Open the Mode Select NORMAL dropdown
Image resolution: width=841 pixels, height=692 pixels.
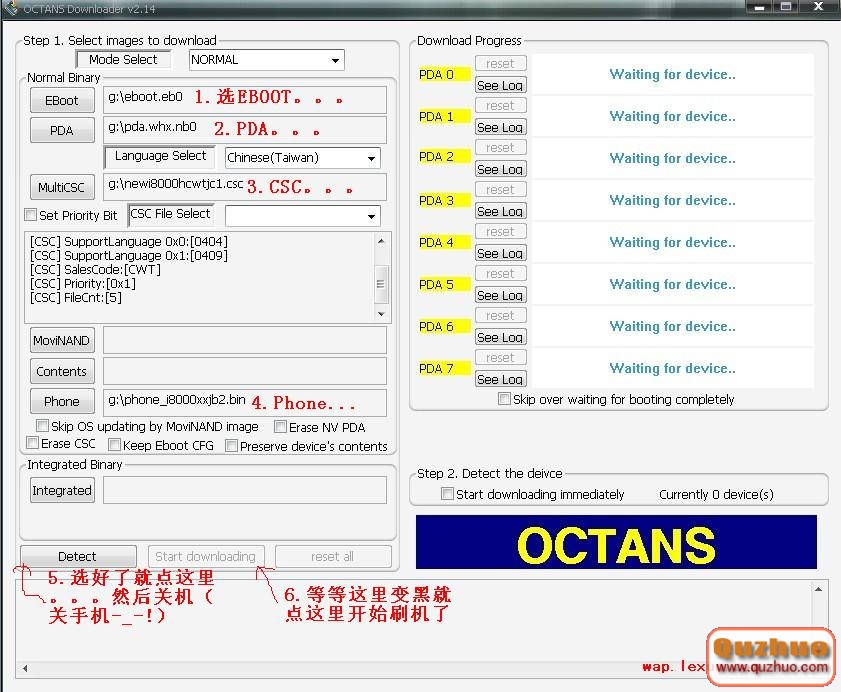[267, 60]
